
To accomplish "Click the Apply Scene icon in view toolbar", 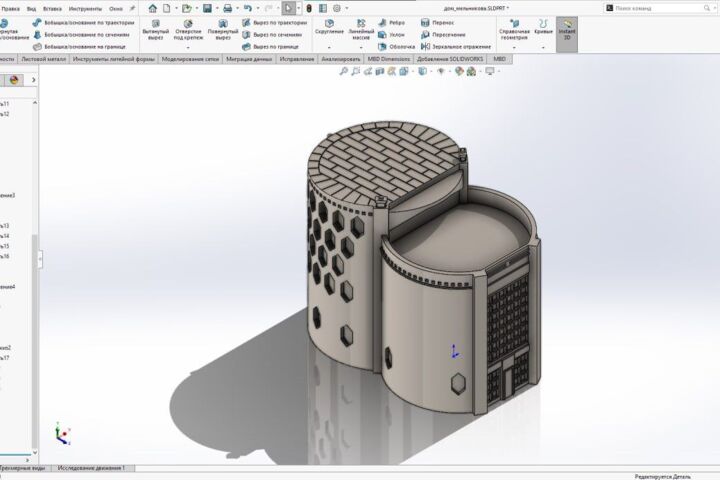I will [x=471, y=71].
